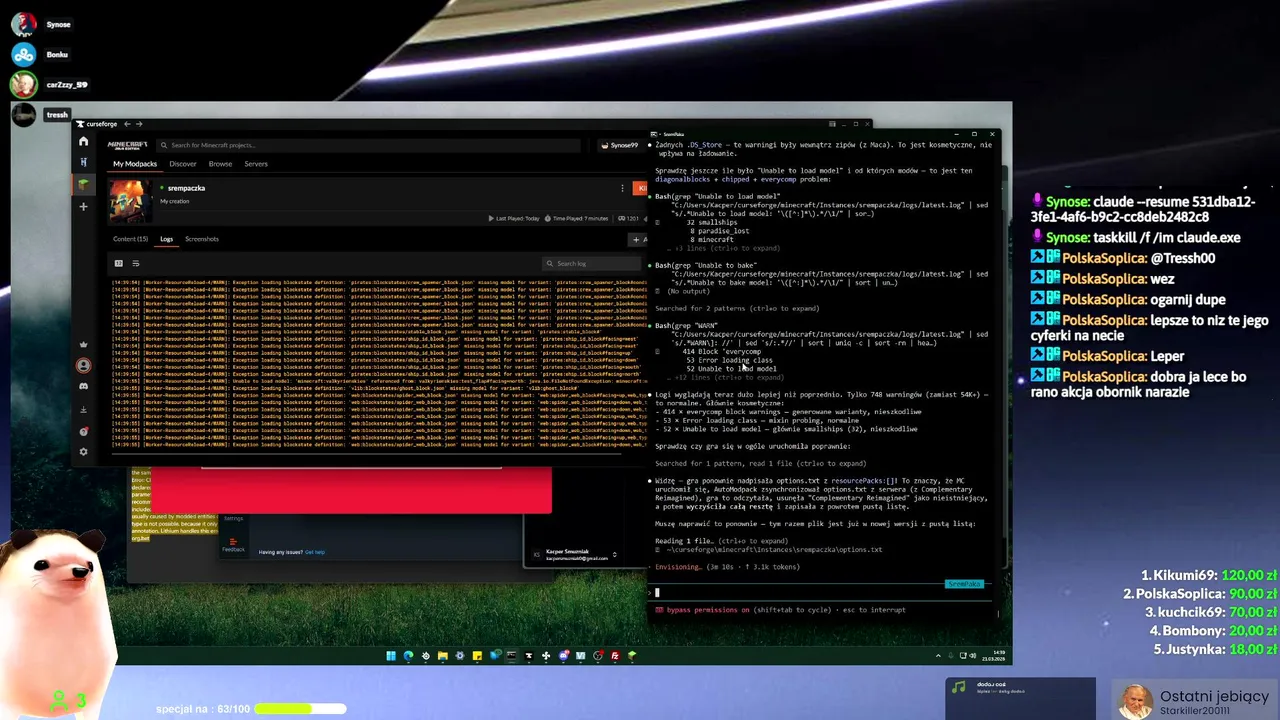Open the downloads icon in CurseForge sidebar
Viewport: 1280px width, 720px height.
84,410
